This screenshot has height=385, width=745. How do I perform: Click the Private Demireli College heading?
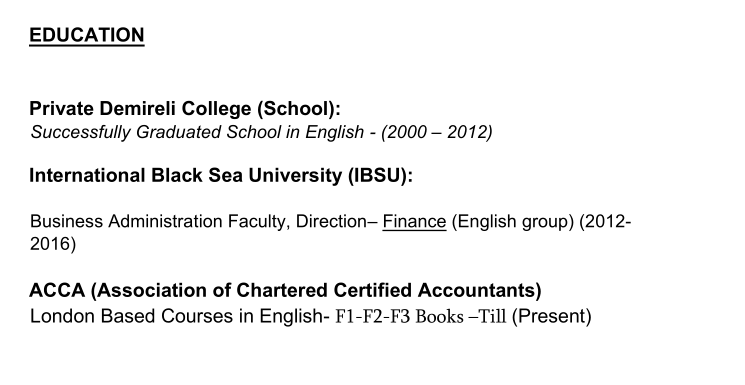point(185,109)
